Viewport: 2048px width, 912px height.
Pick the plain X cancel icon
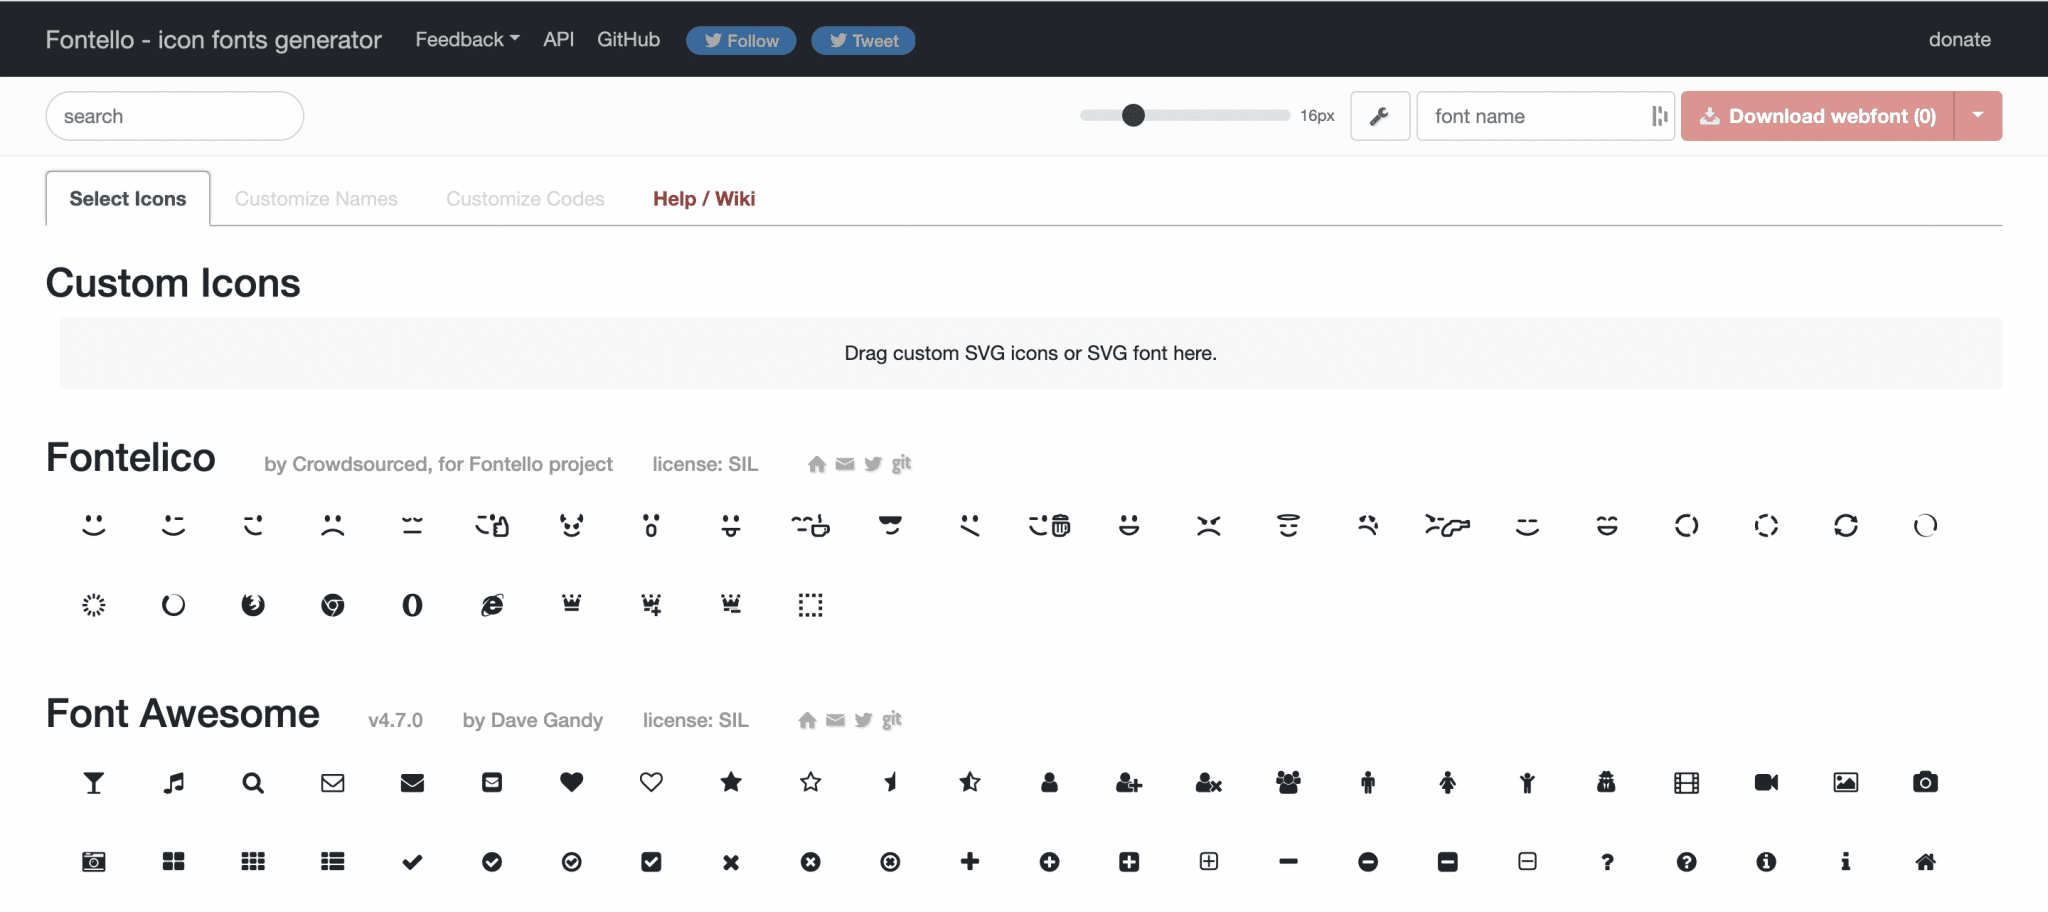(x=731, y=861)
